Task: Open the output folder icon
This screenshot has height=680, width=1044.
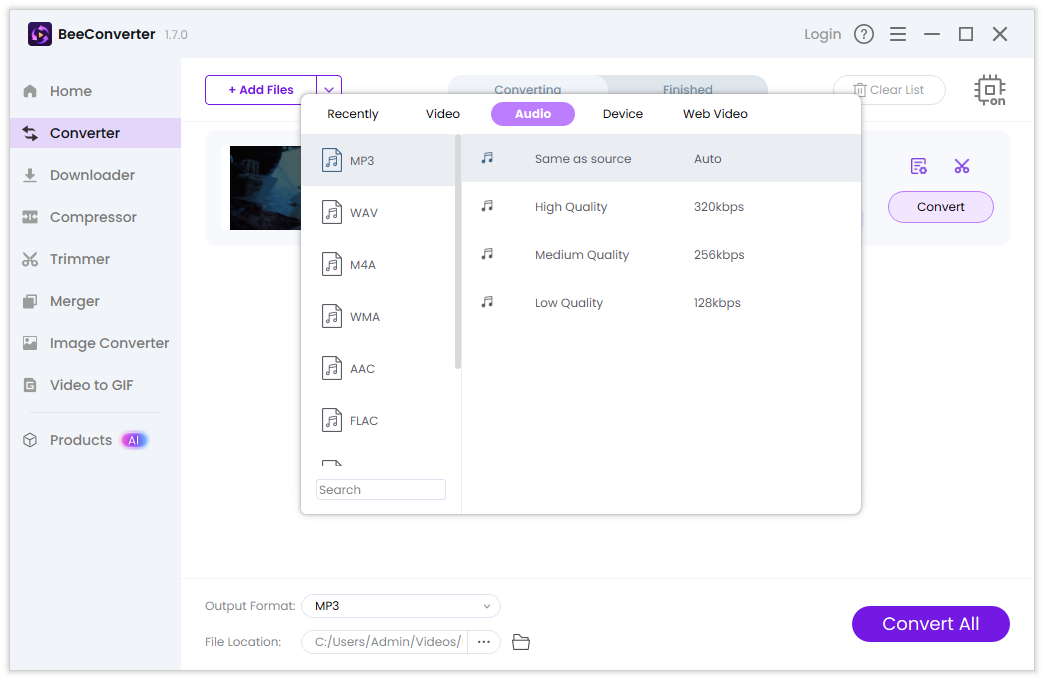Action: [x=520, y=642]
